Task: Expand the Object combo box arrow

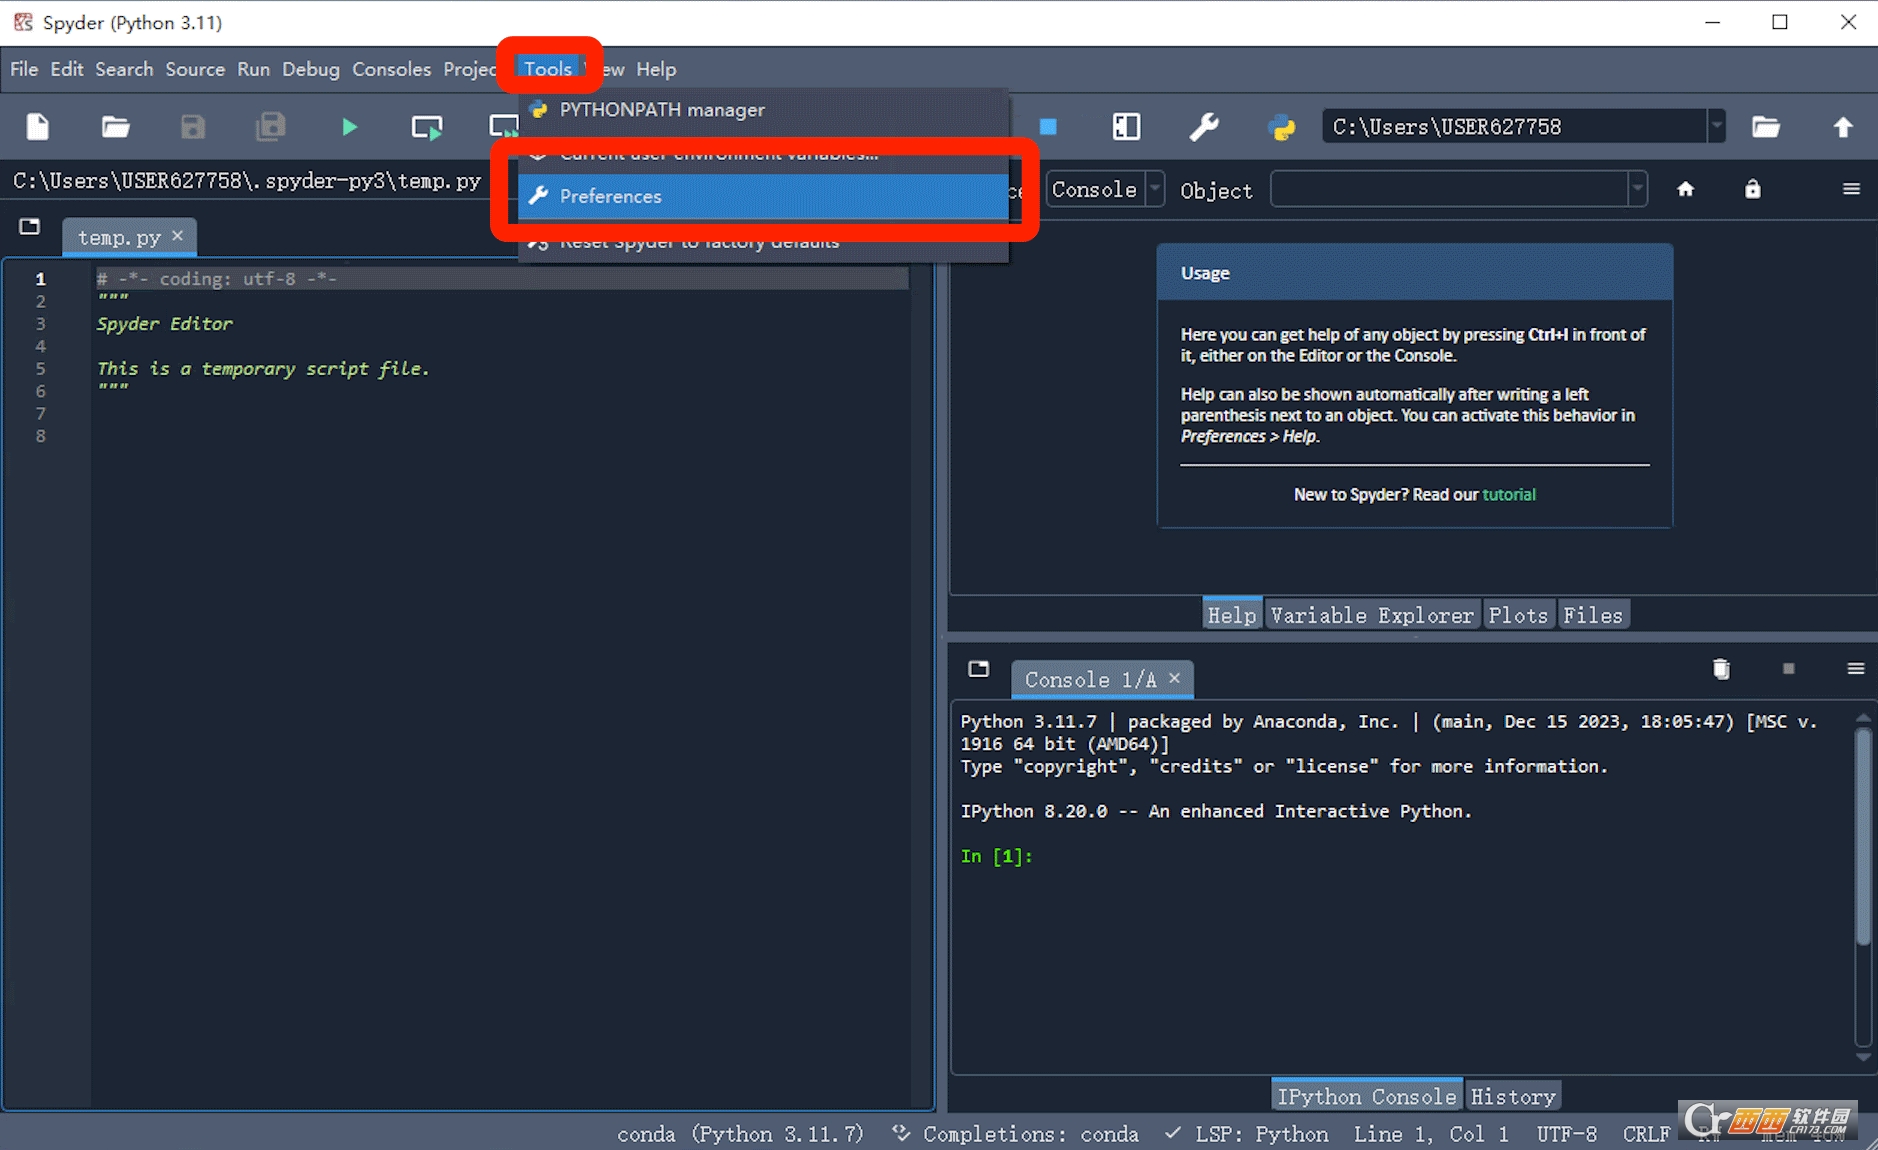Action: pyautogui.click(x=1637, y=189)
